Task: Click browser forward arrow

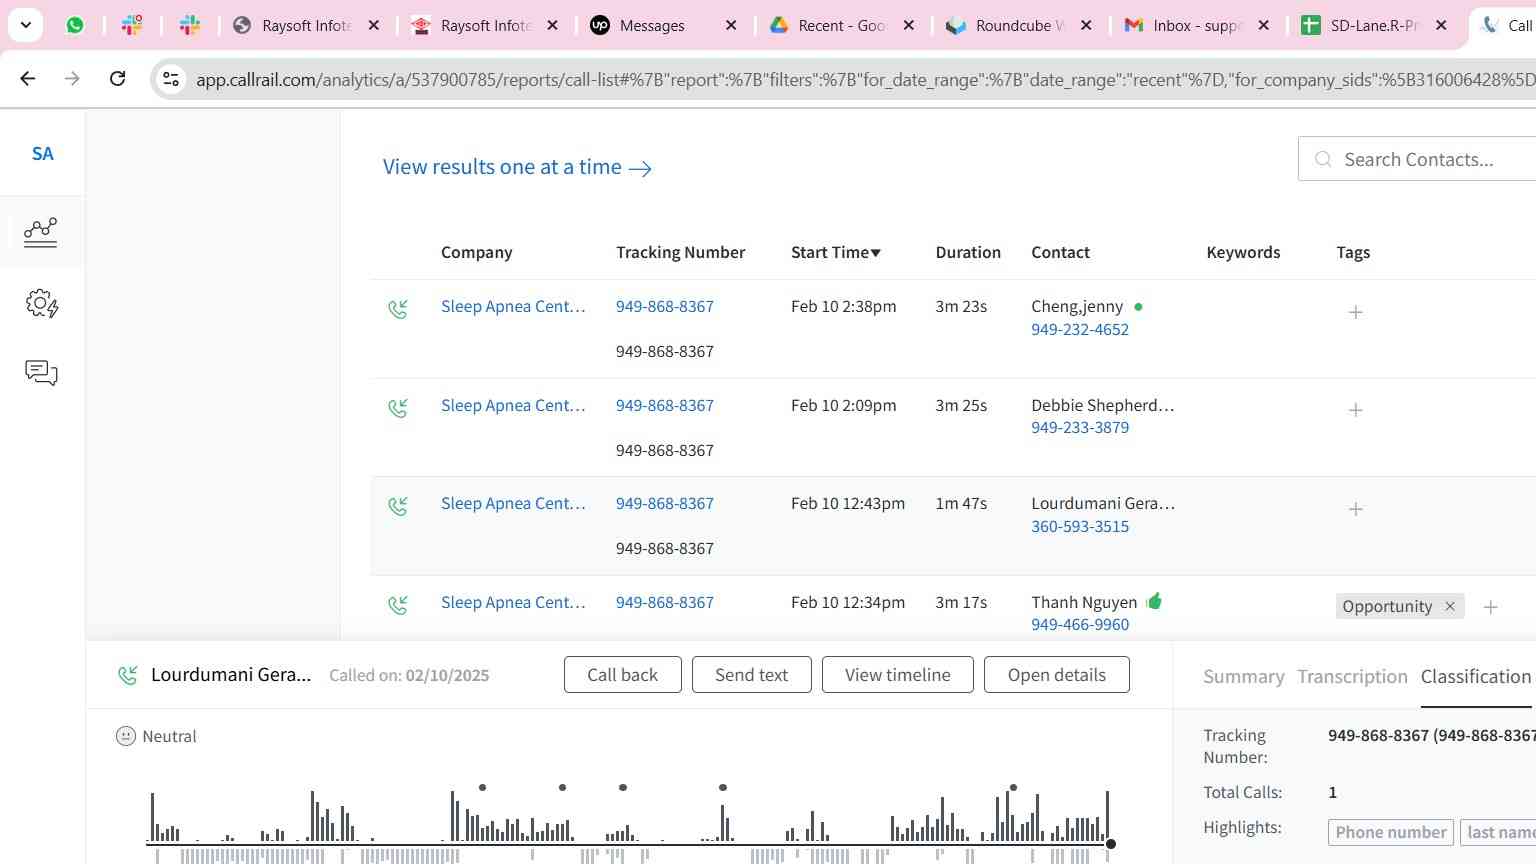Action: [x=72, y=78]
